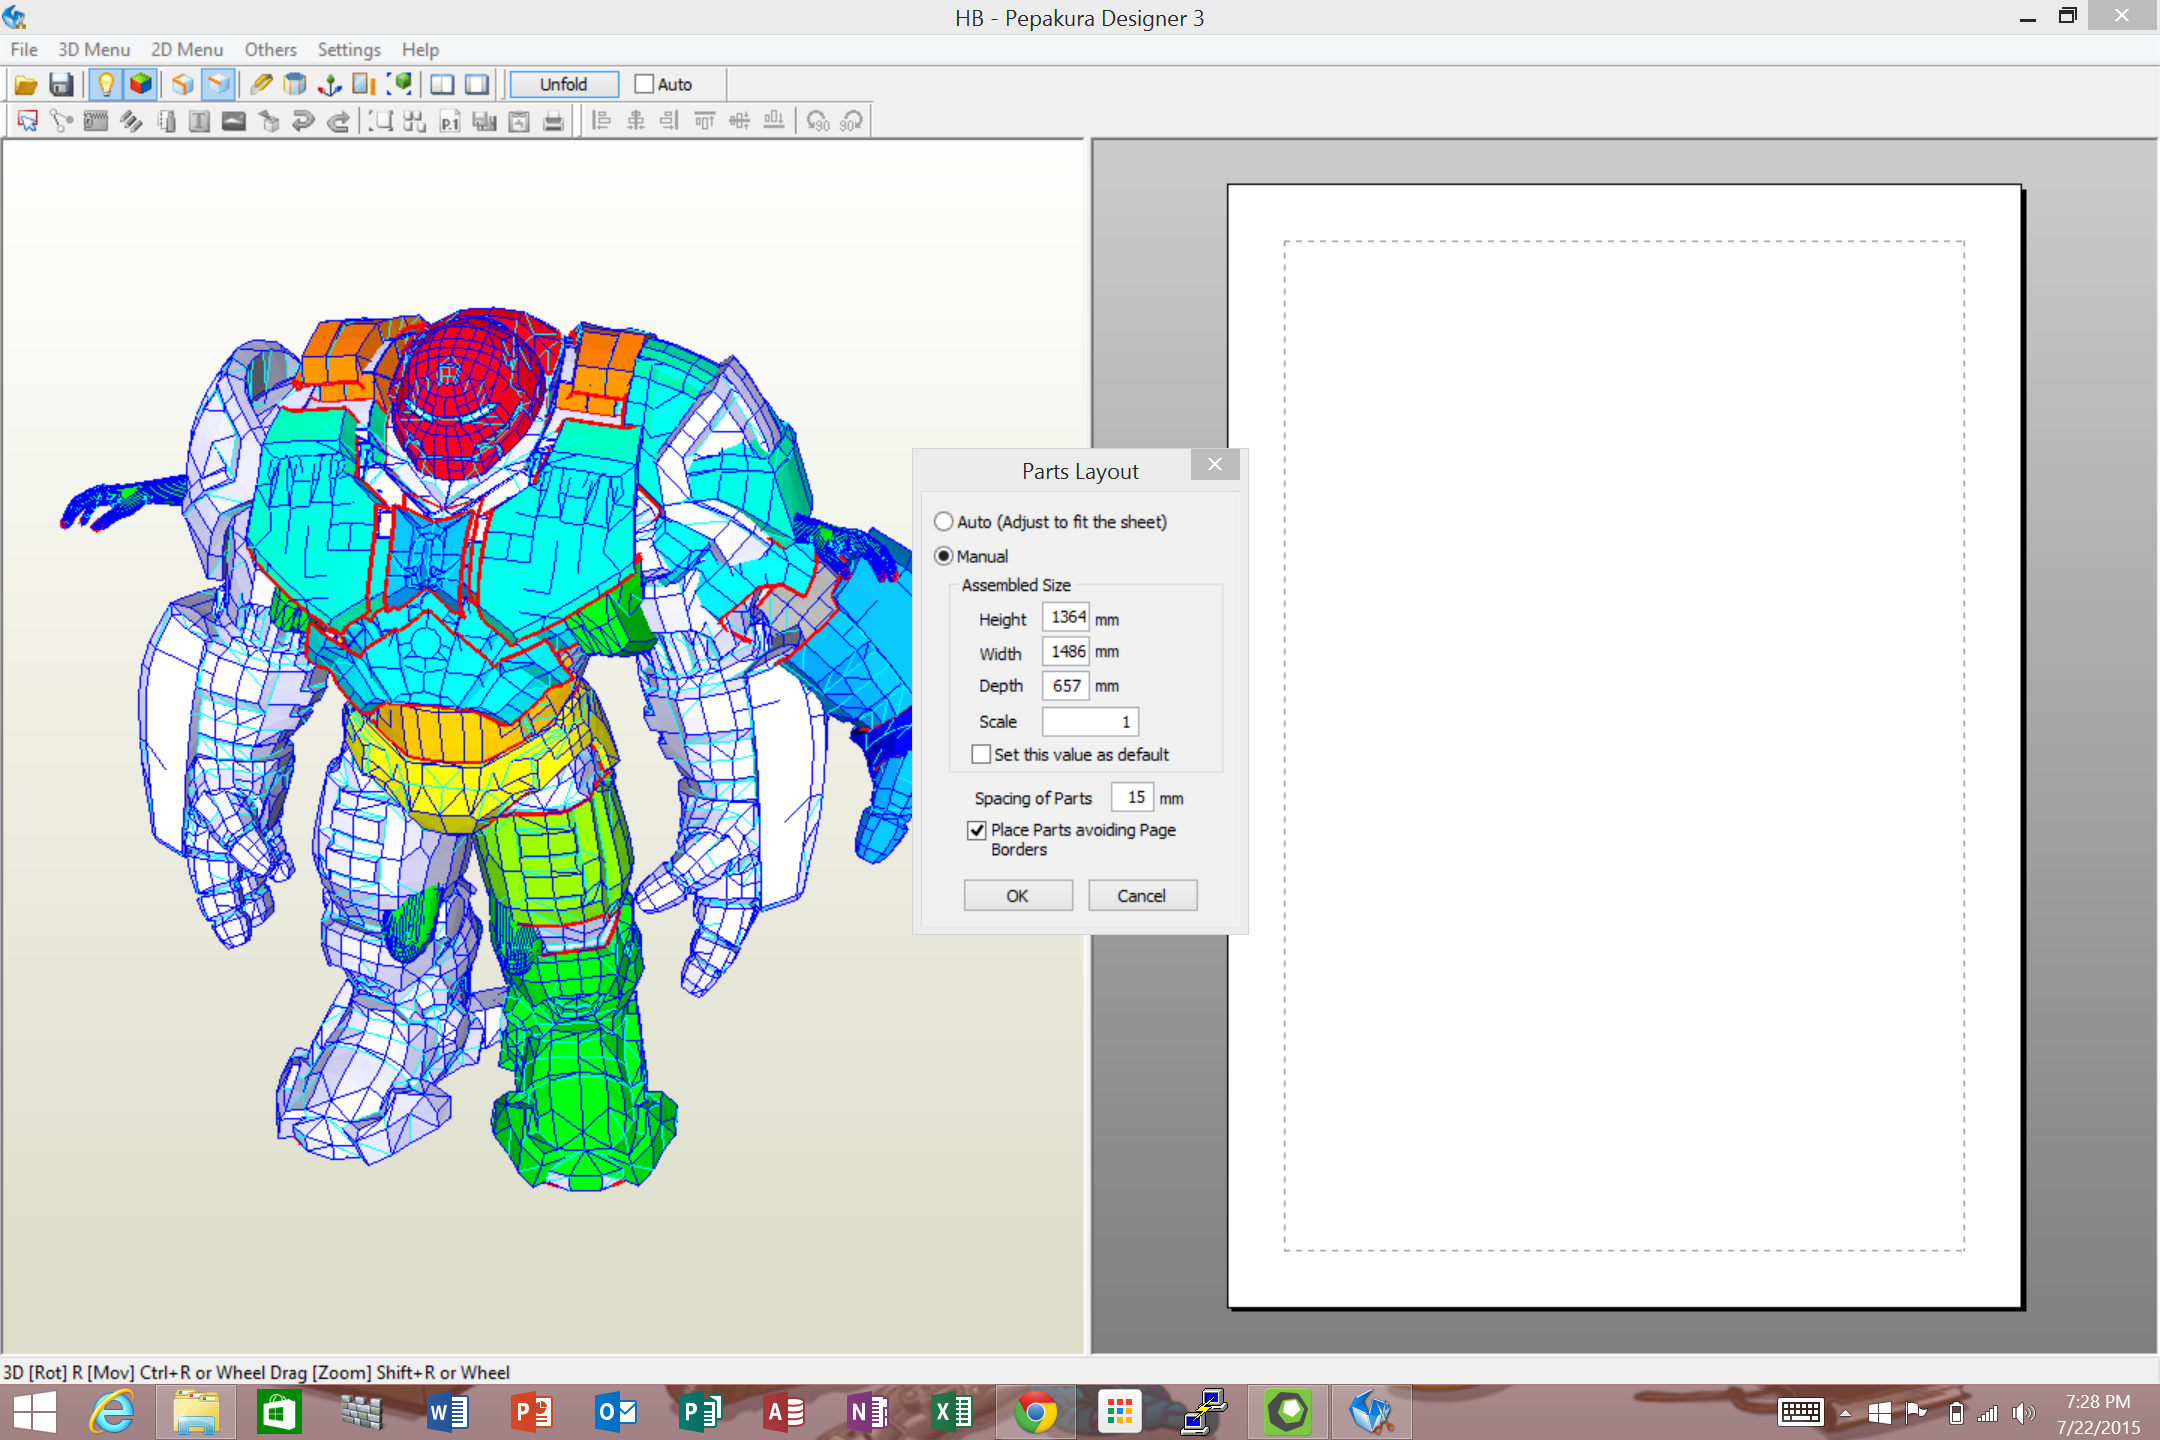Close the Parts Layout dialog with X

[1215, 464]
